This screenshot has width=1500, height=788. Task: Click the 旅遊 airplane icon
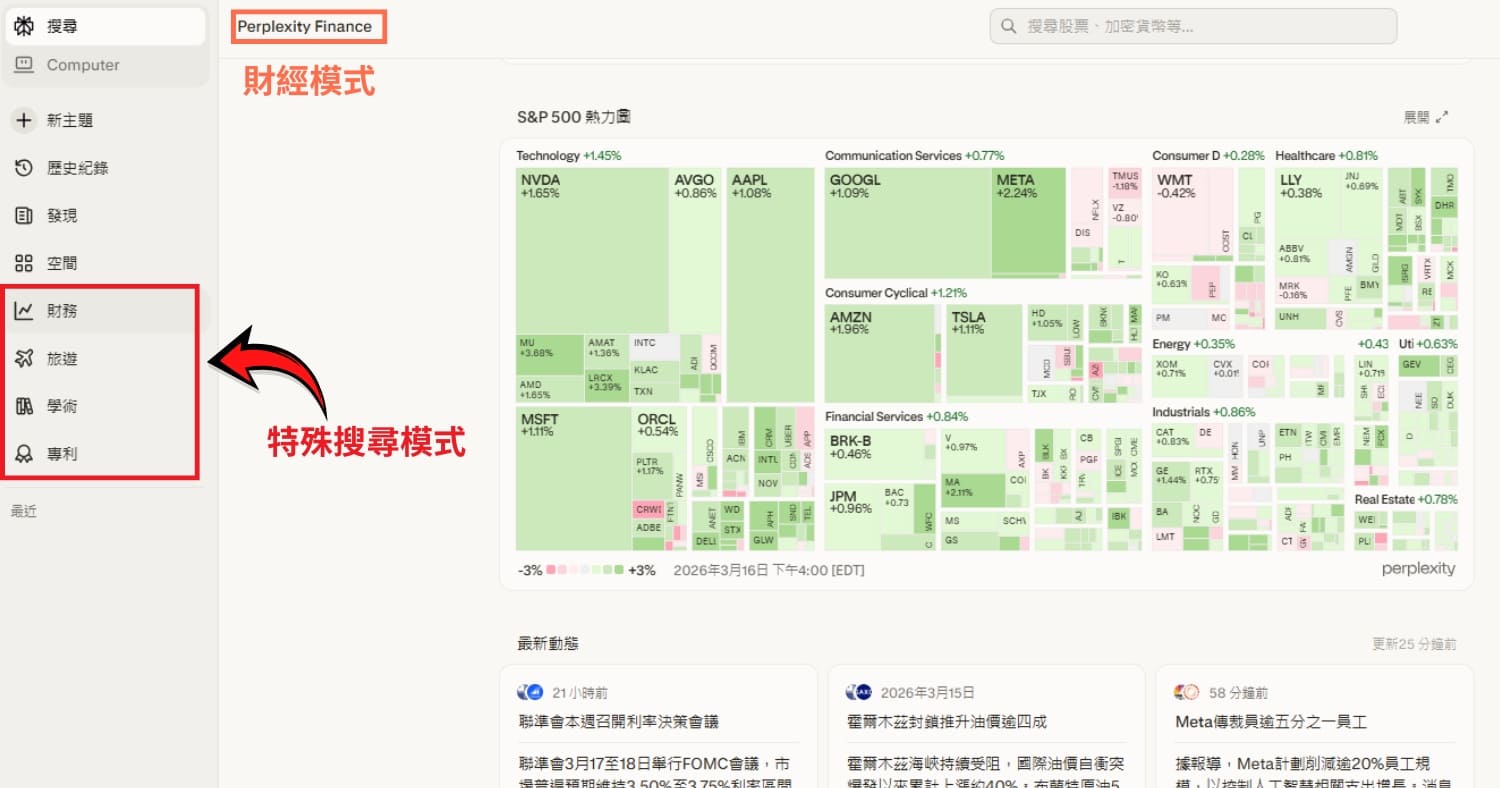[24, 359]
